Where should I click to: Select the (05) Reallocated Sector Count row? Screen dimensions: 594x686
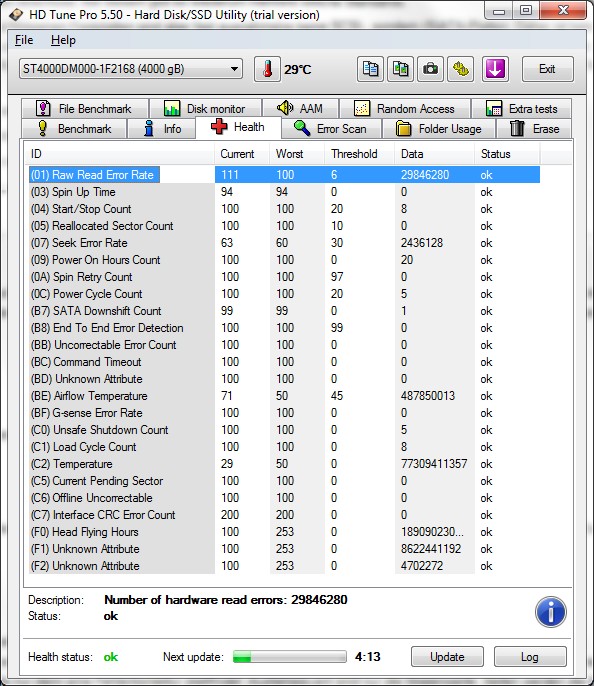pos(284,226)
